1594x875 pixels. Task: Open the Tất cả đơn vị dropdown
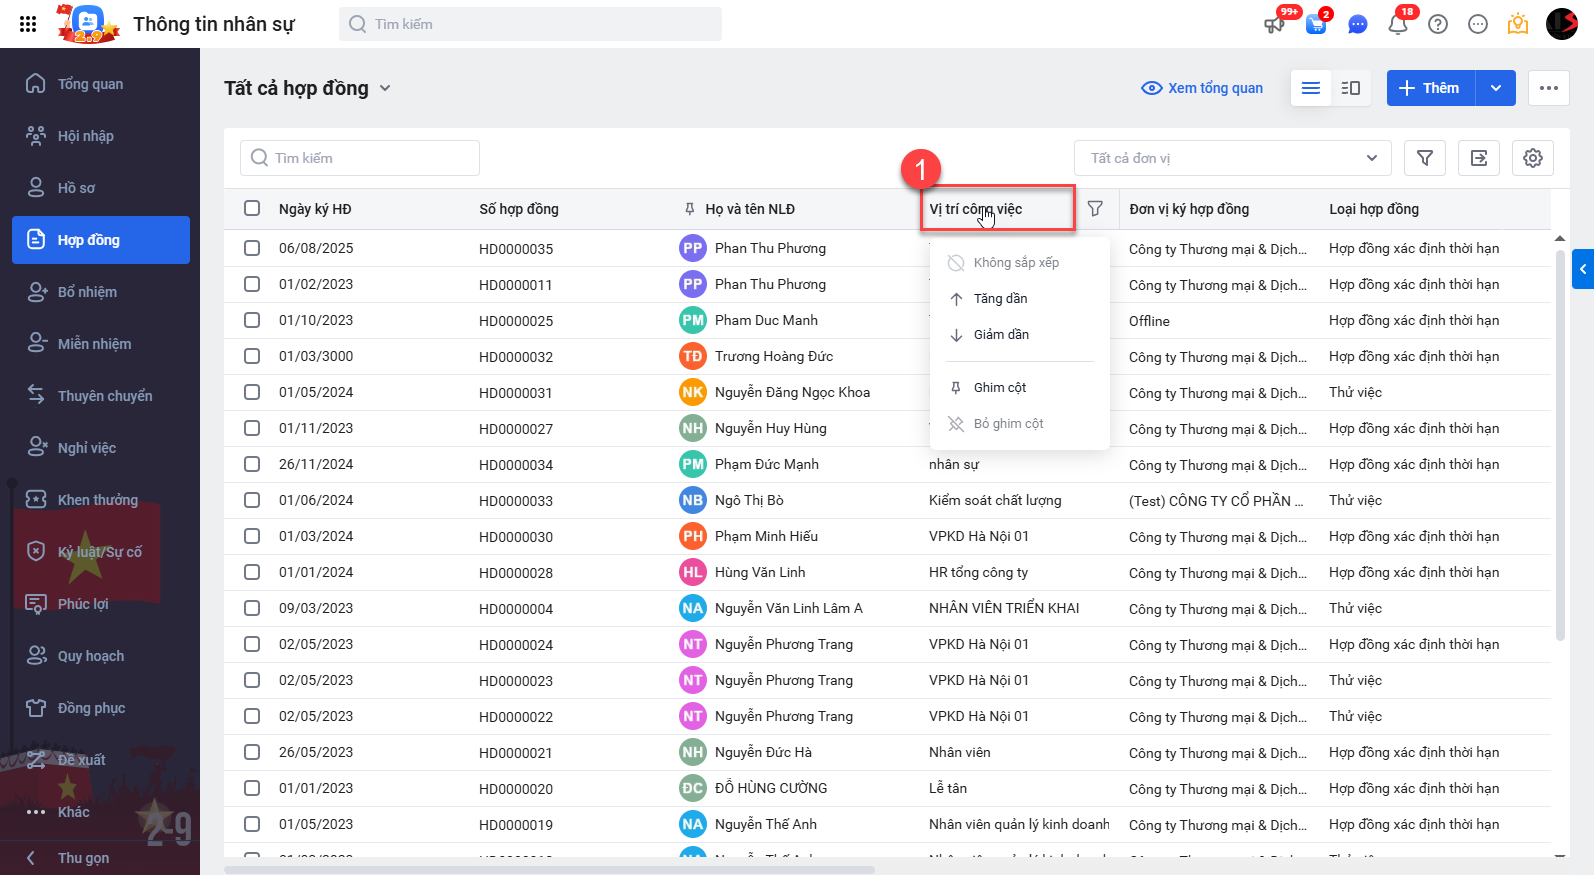click(1233, 158)
